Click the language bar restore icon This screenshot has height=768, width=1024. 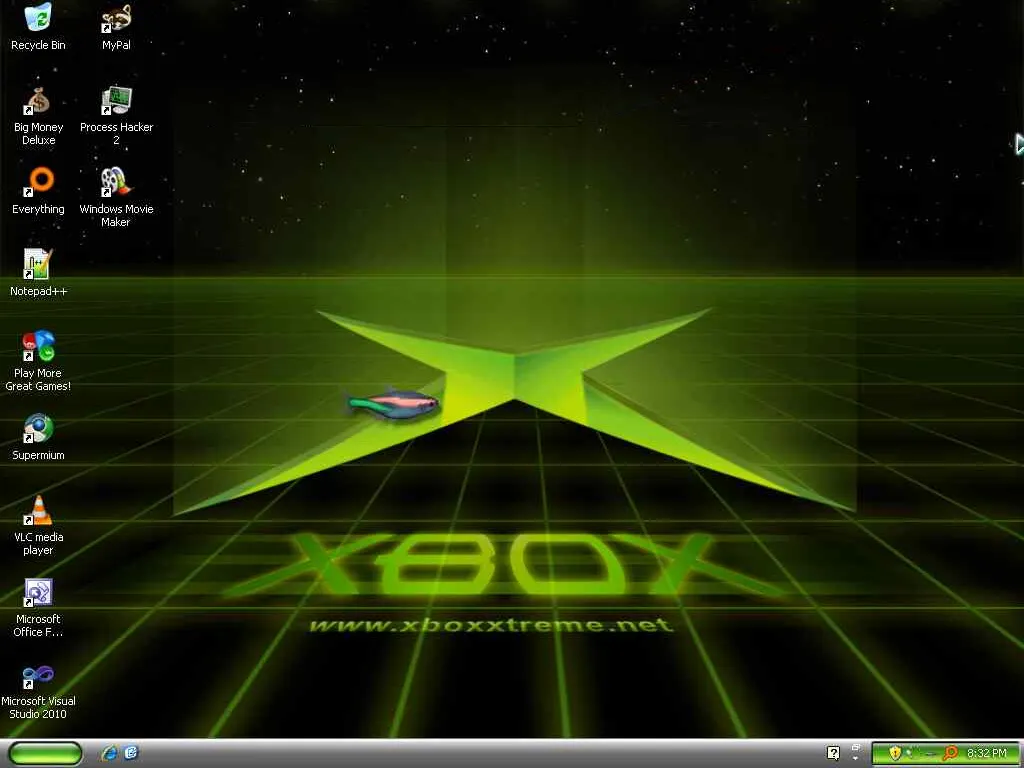coord(856,747)
